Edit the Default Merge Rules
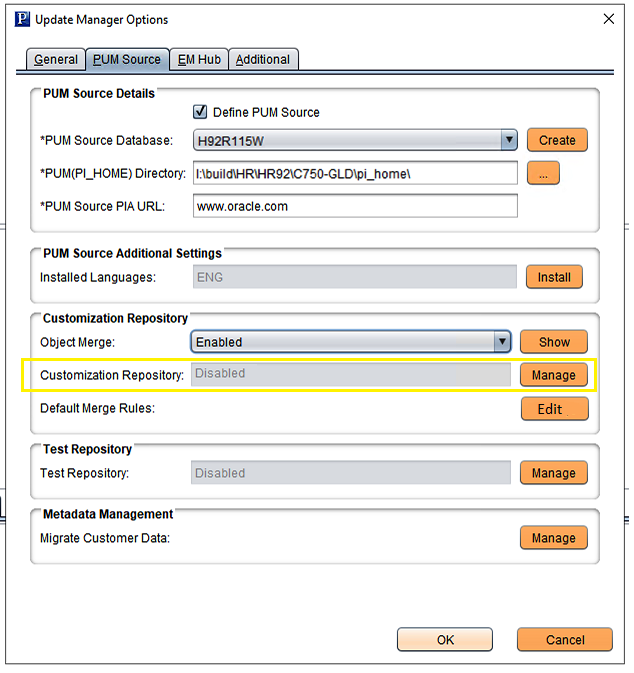This screenshot has width=634, height=673. tap(554, 409)
